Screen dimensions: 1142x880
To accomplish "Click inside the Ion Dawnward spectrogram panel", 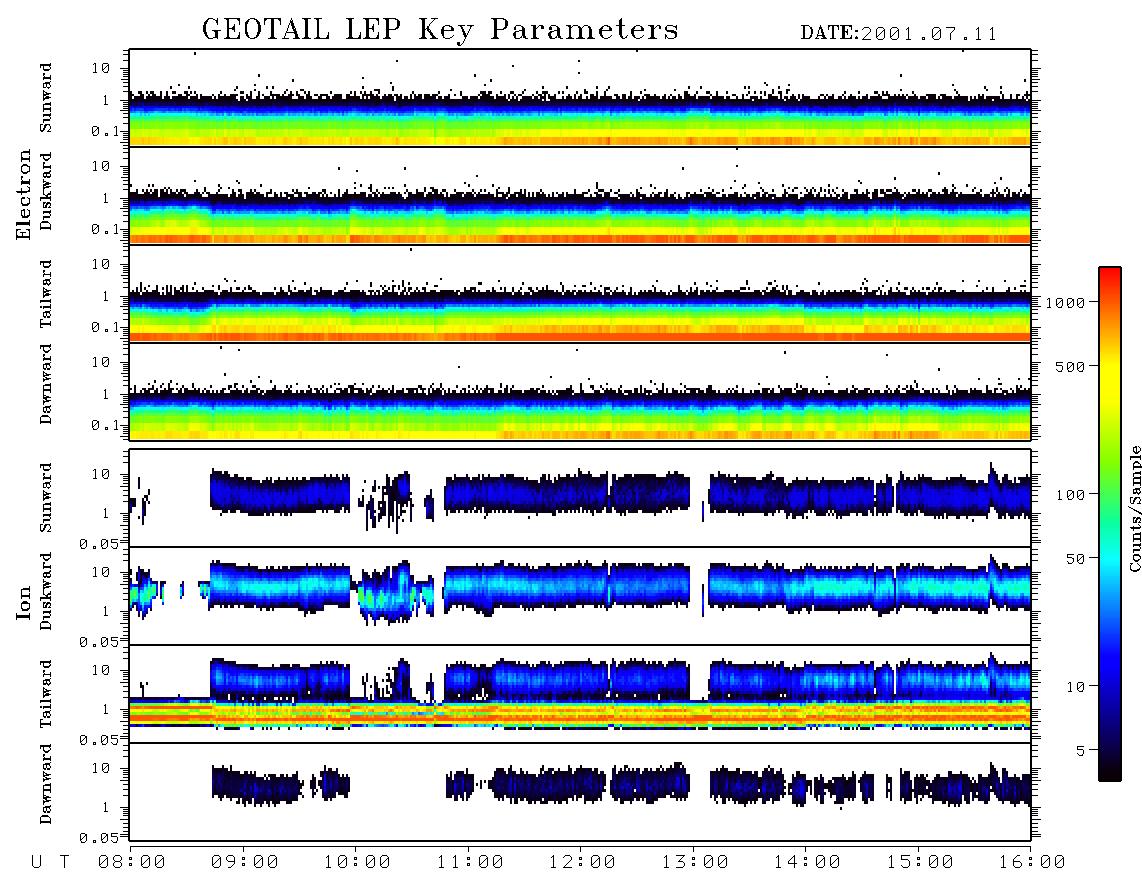I will click(x=580, y=792).
